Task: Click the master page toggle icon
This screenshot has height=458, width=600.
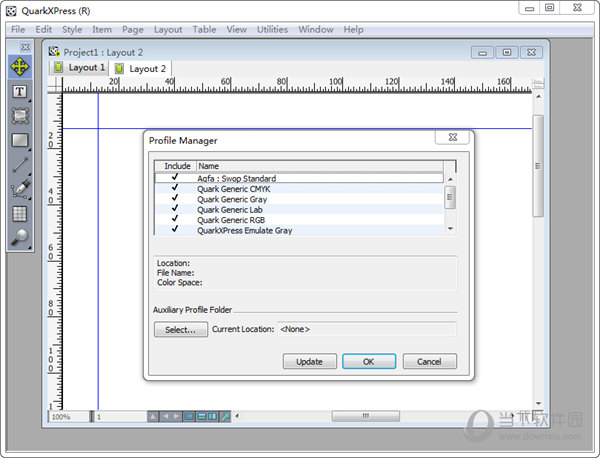Action: tap(189, 416)
